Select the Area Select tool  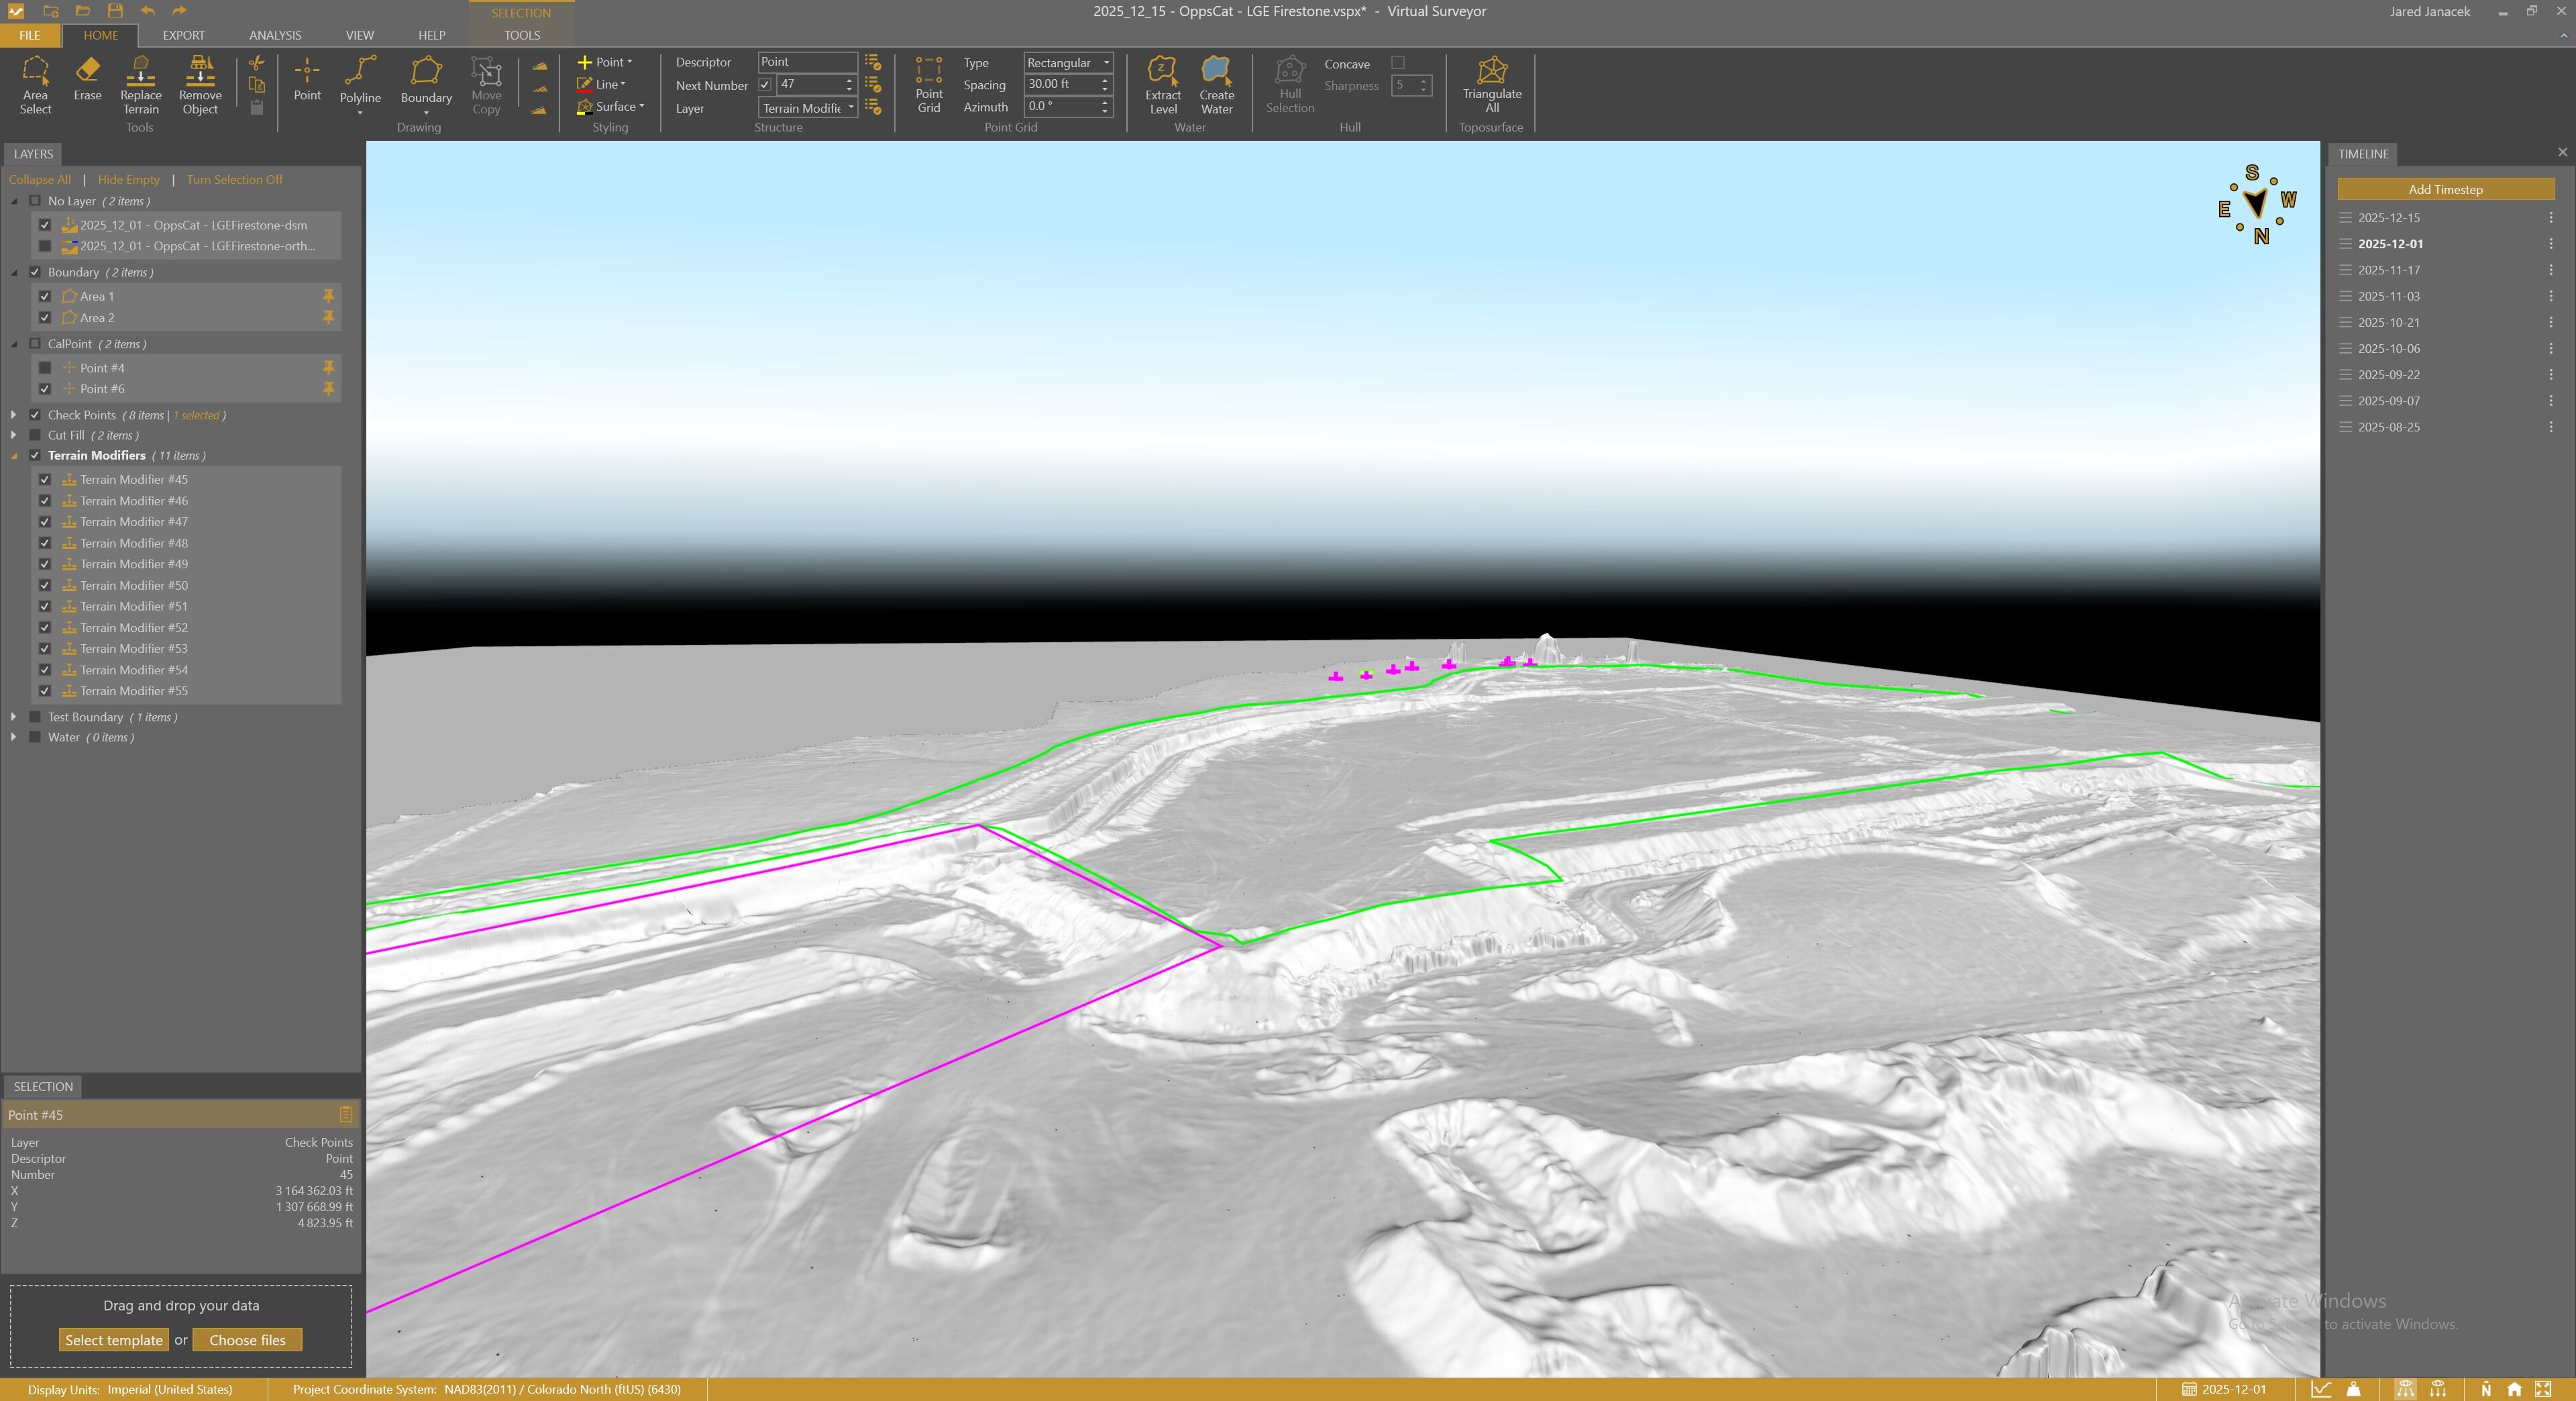click(35, 85)
